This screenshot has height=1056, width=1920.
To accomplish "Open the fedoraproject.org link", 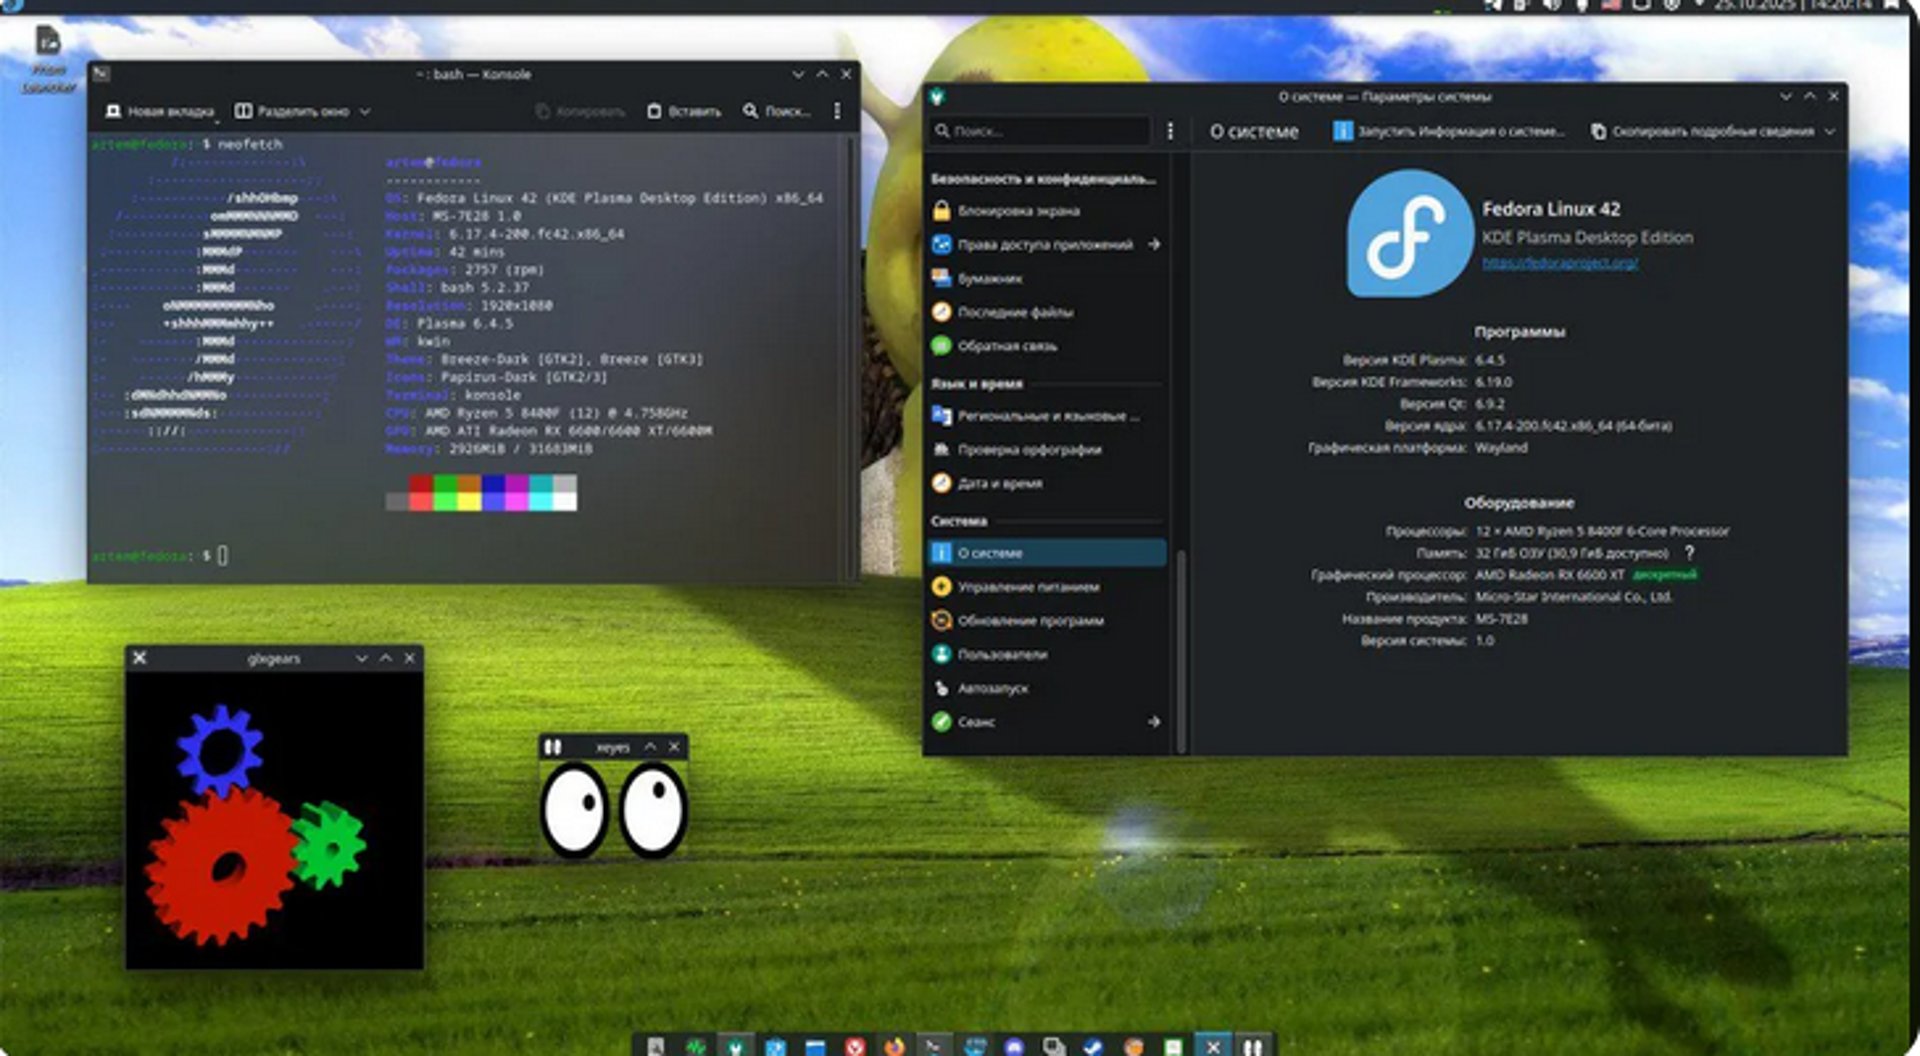I will (x=1560, y=263).
